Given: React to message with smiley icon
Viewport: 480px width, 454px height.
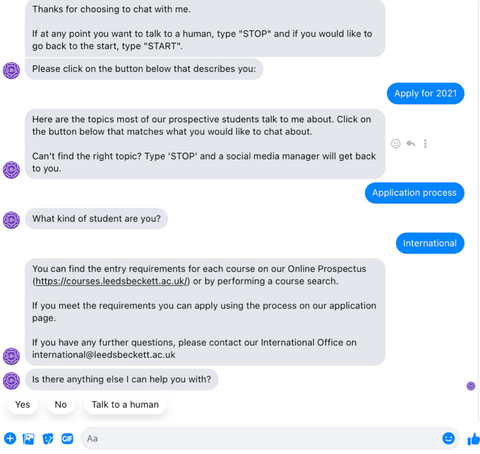Looking at the screenshot, I should [x=396, y=144].
